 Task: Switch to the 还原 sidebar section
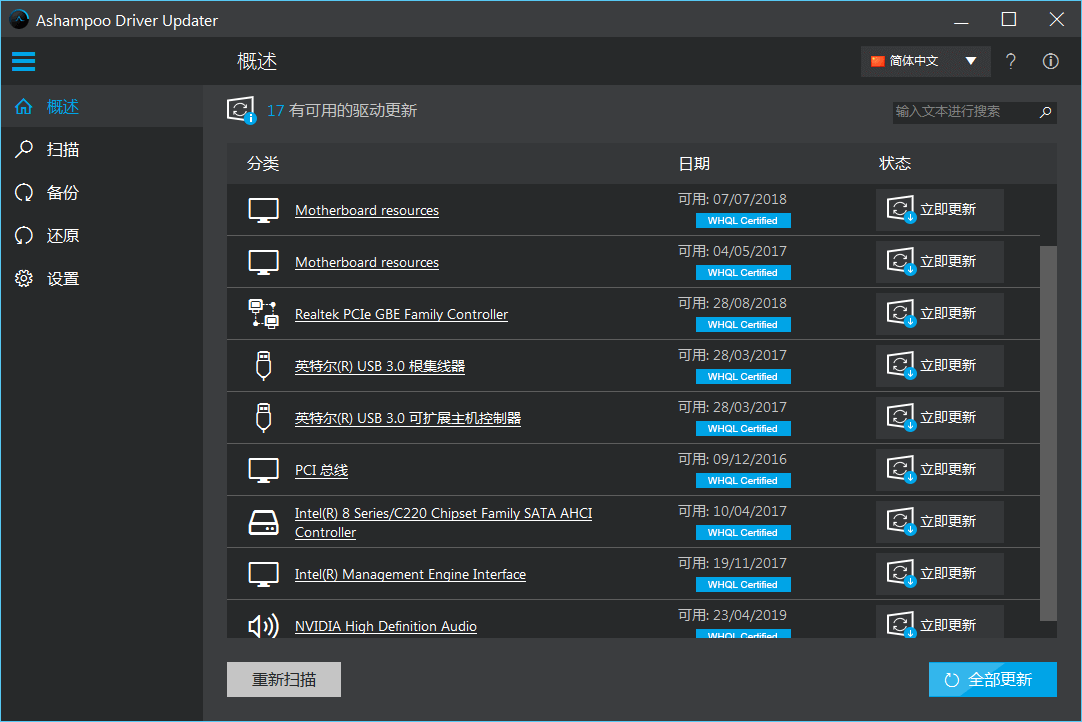[x=62, y=236]
